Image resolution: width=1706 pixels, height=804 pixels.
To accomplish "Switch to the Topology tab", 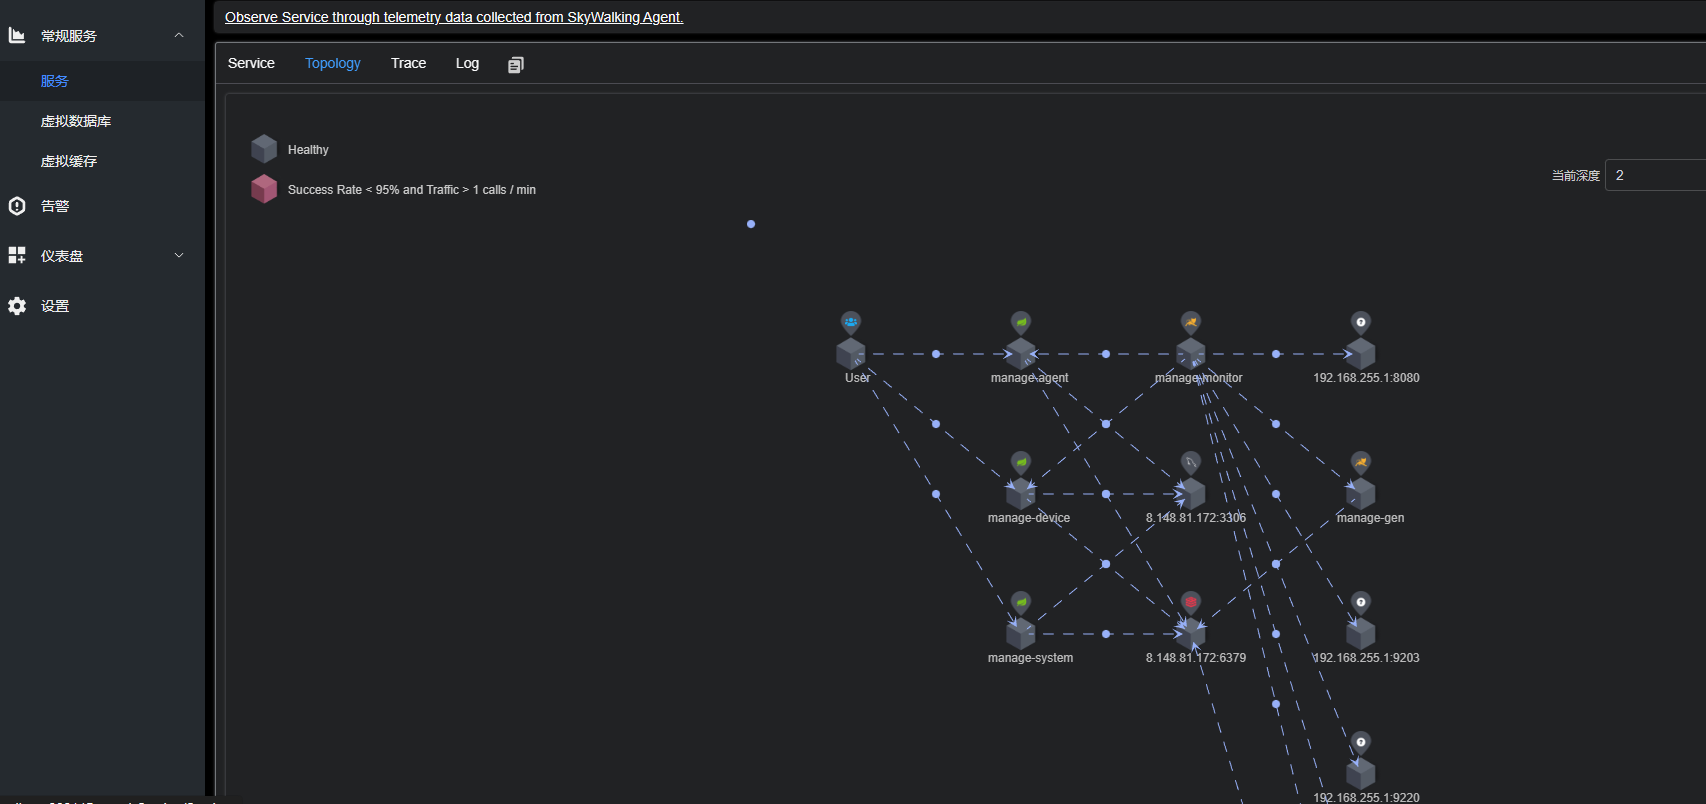I will click(x=333, y=63).
